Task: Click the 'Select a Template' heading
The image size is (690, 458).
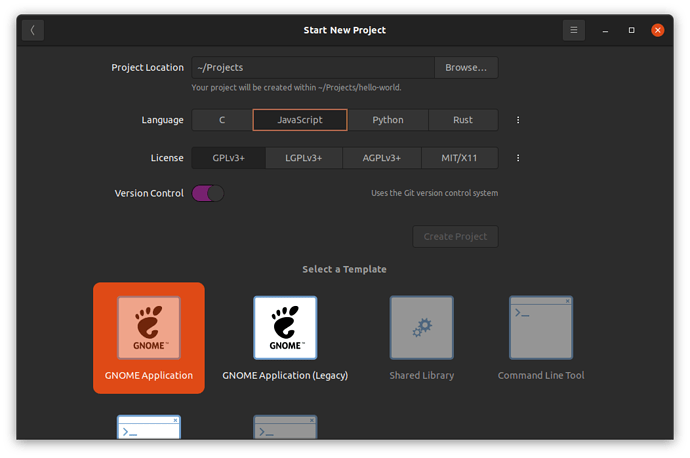Action: 345,269
